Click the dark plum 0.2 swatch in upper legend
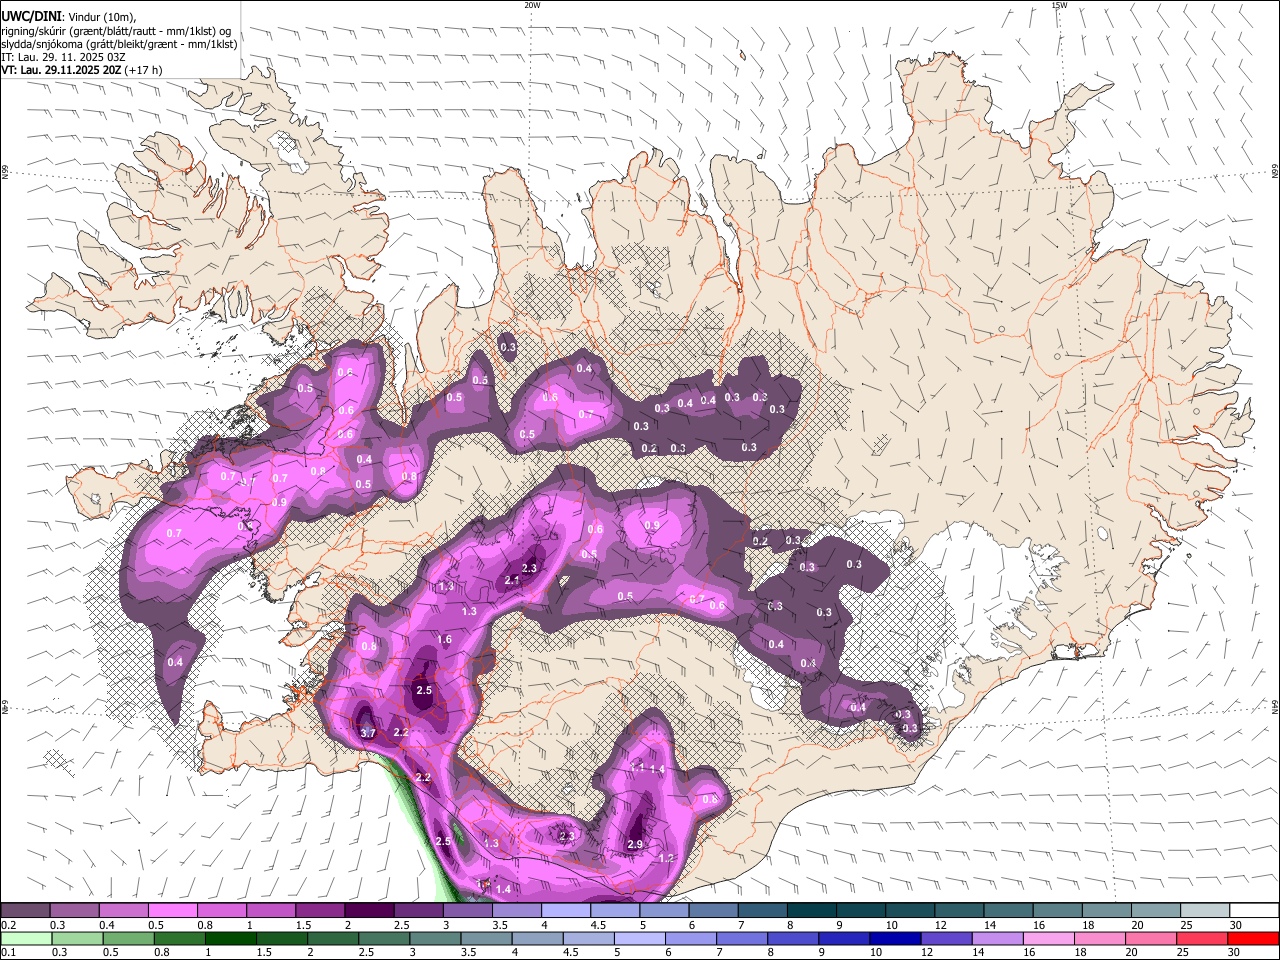This screenshot has width=1280, height=960. click(25, 911)
